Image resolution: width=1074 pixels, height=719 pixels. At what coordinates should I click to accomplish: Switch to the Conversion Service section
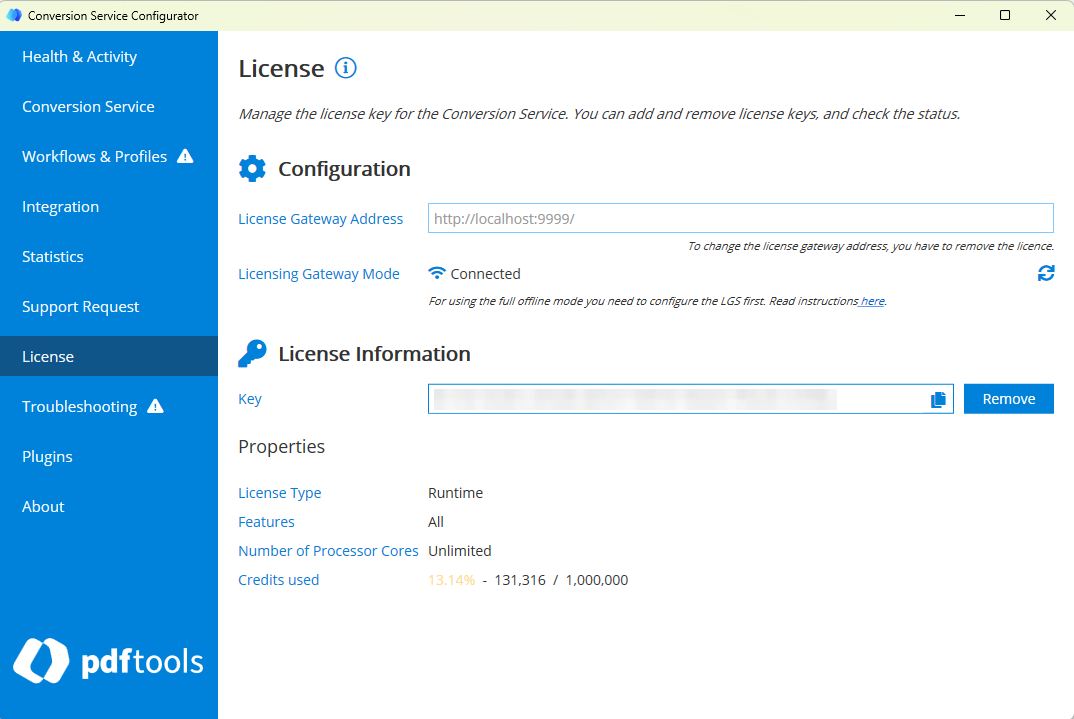click(x=88, y=106)
